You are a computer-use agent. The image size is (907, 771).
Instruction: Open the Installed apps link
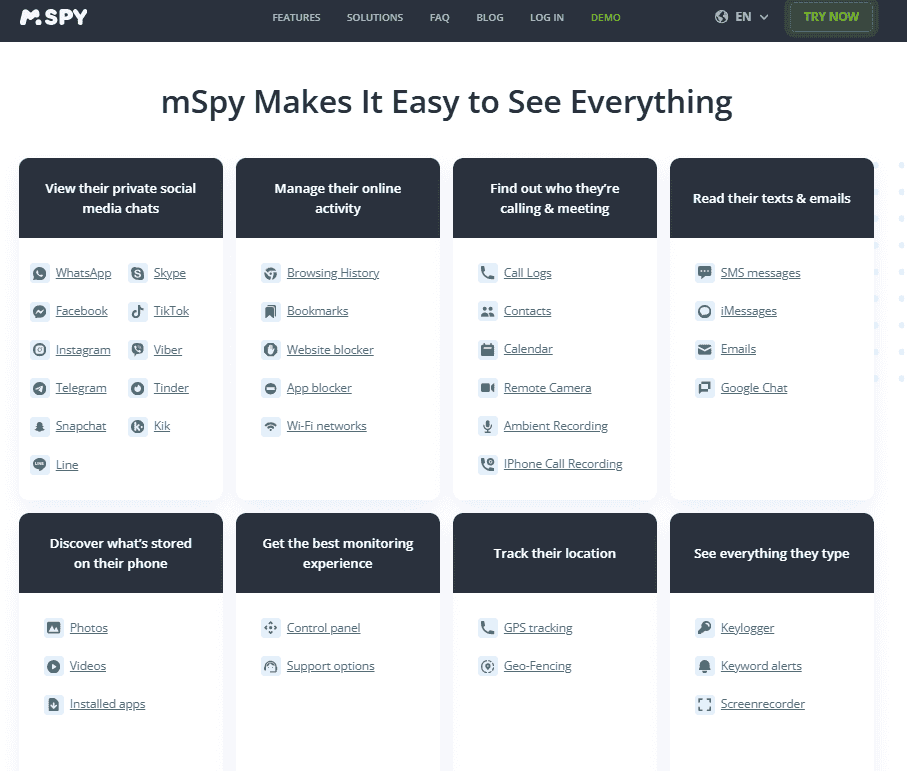pos(108,704)
